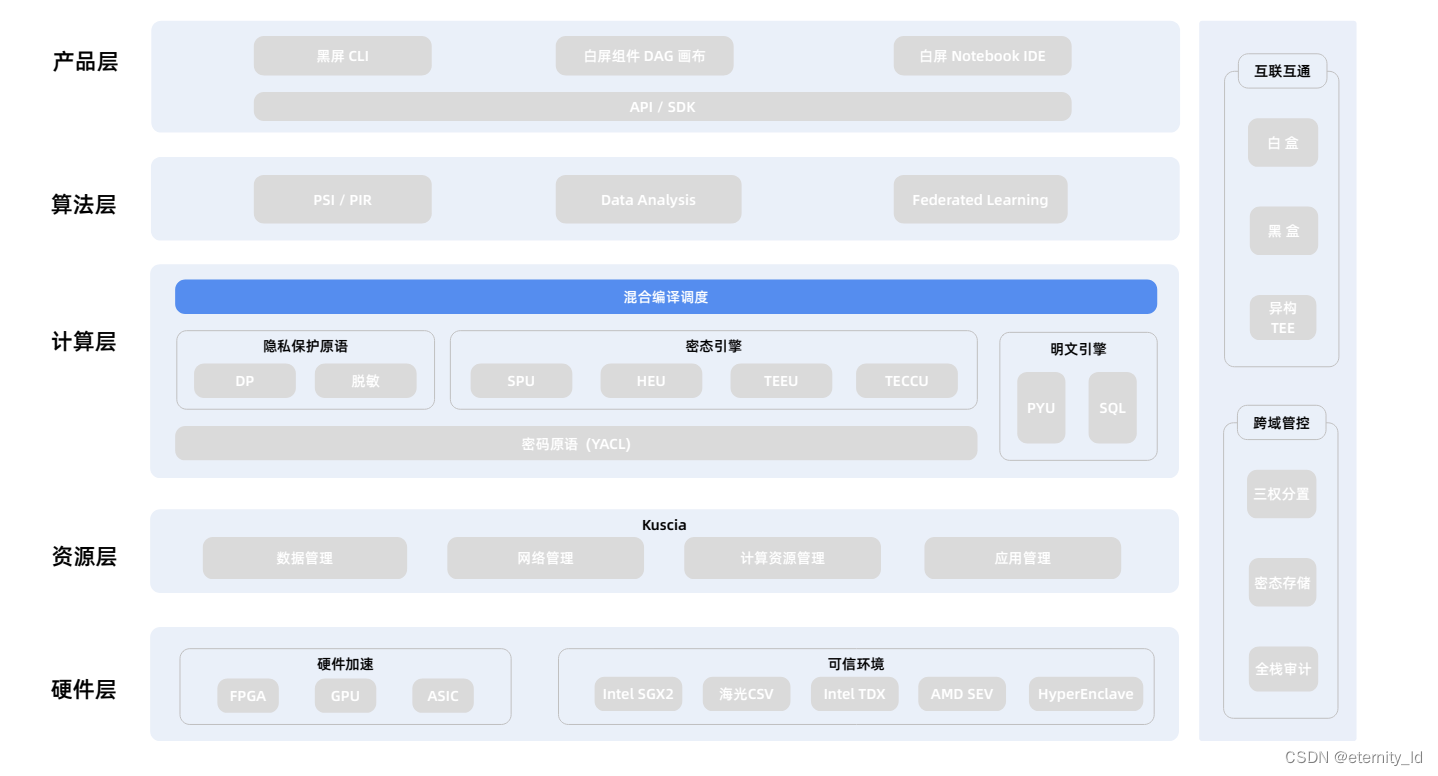1438x776 pixels.
Task: Choose the AMD SEV box
Action: [x=962, y=694]
